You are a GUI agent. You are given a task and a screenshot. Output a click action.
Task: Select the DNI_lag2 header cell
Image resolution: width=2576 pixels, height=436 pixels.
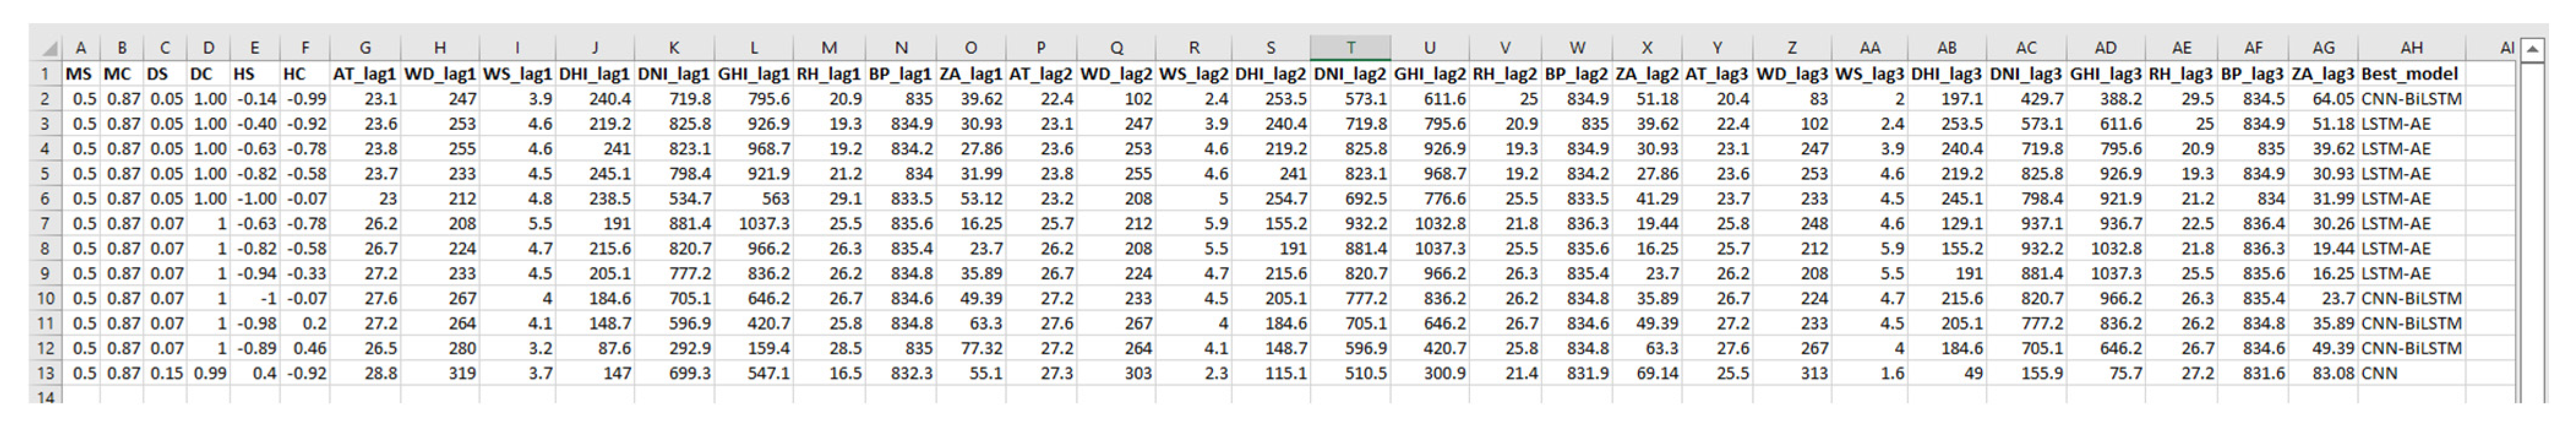[x=1350, y=74]
